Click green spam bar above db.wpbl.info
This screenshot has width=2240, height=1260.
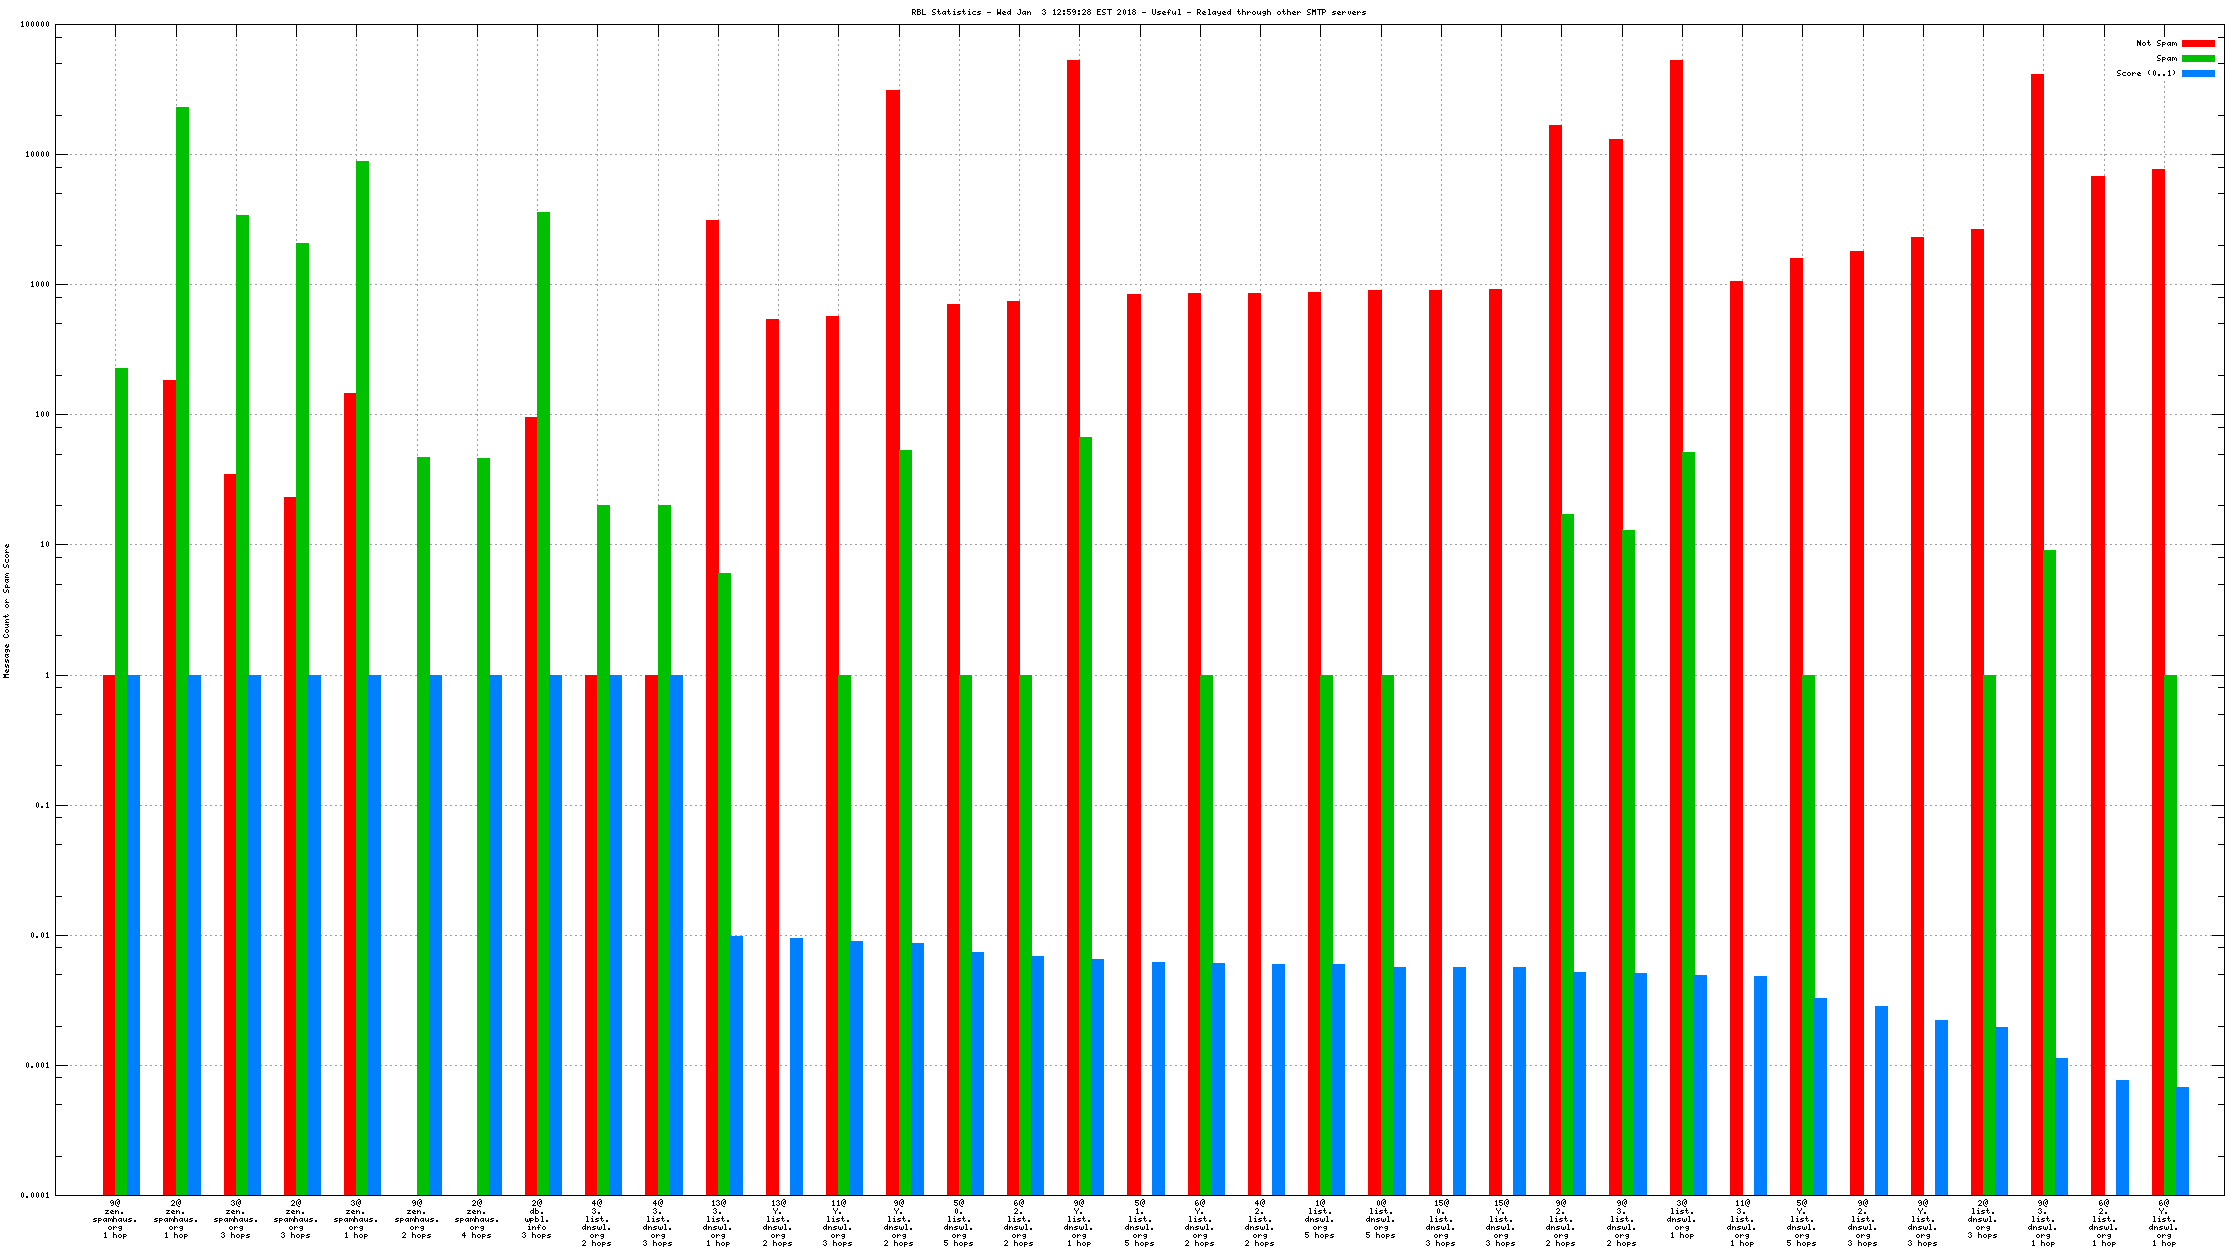tap(543, 600)
